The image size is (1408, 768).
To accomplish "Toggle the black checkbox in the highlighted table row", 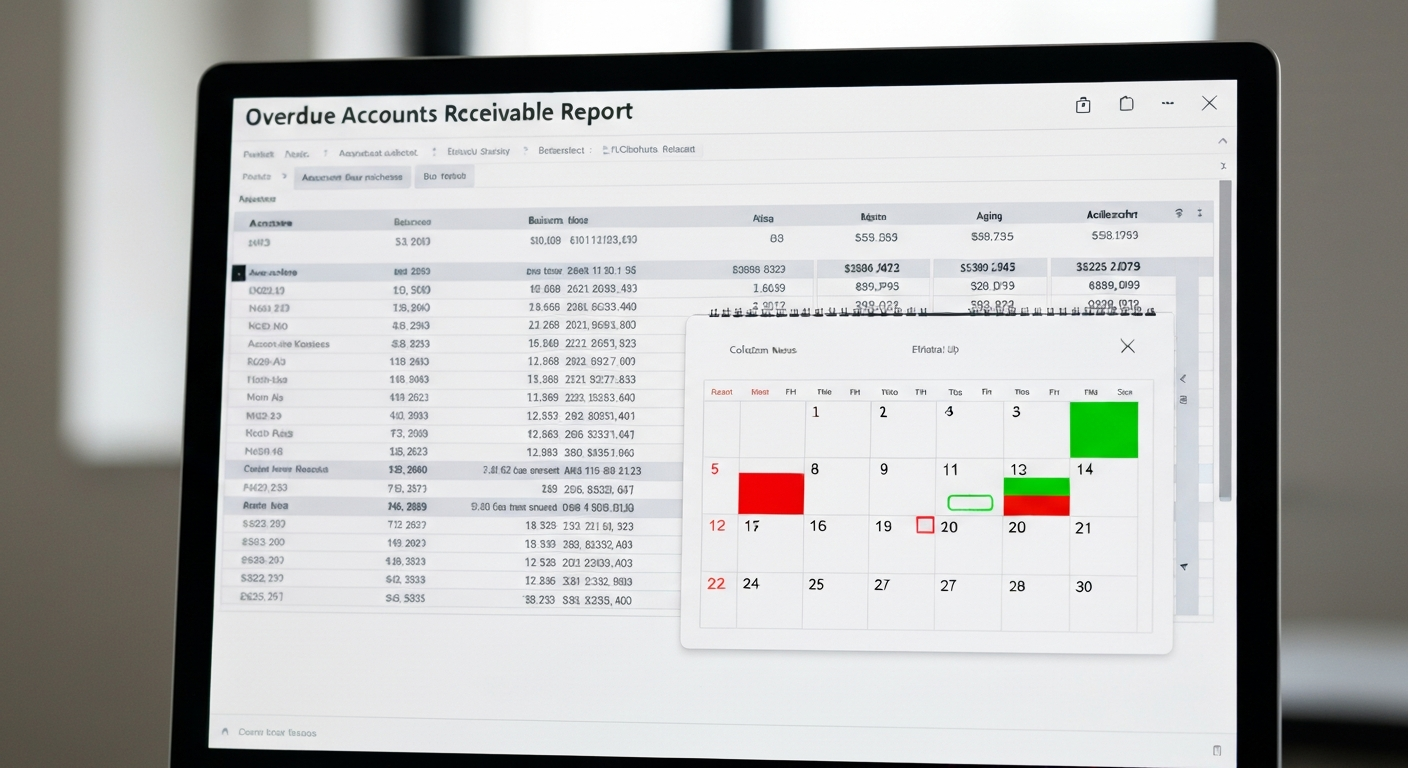I will pos(238,272).
